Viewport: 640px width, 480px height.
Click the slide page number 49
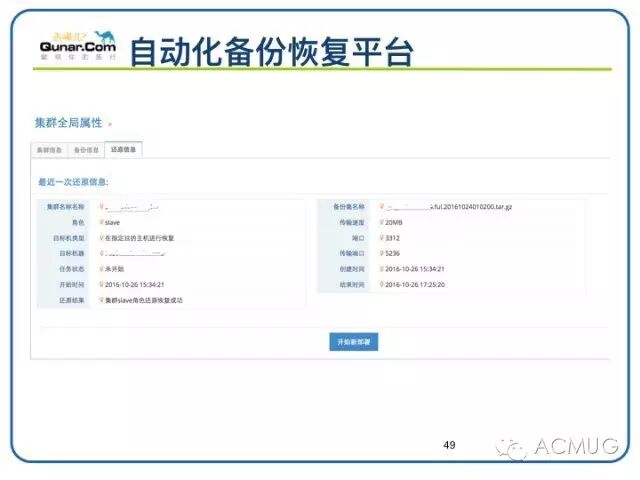point(449,445)
